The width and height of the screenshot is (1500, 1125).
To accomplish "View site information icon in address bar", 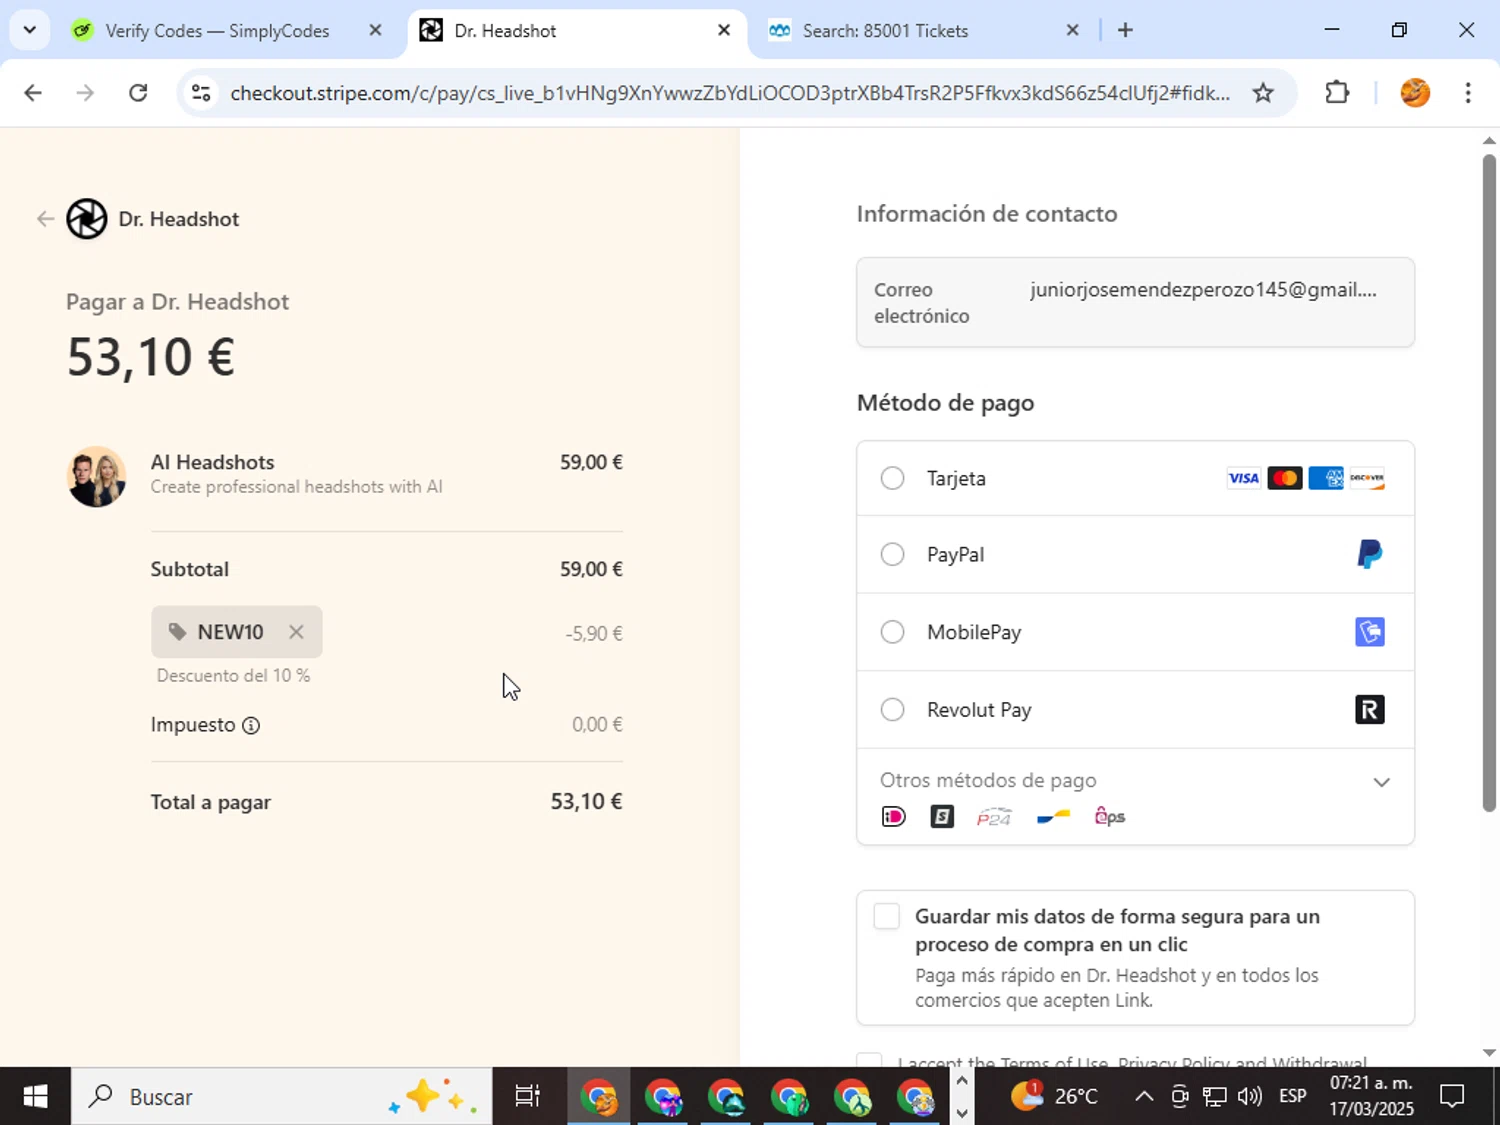I will [x=201, y=93].
